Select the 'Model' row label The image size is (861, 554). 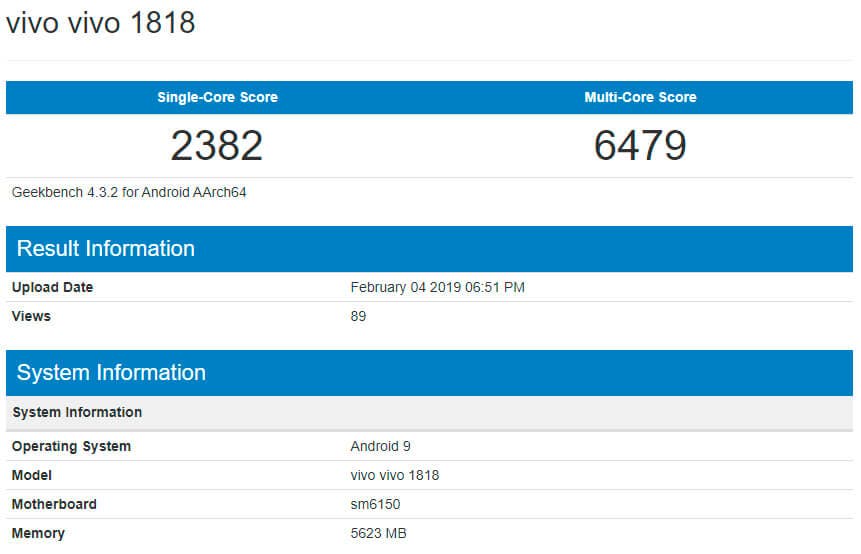(x=32, y=475)
